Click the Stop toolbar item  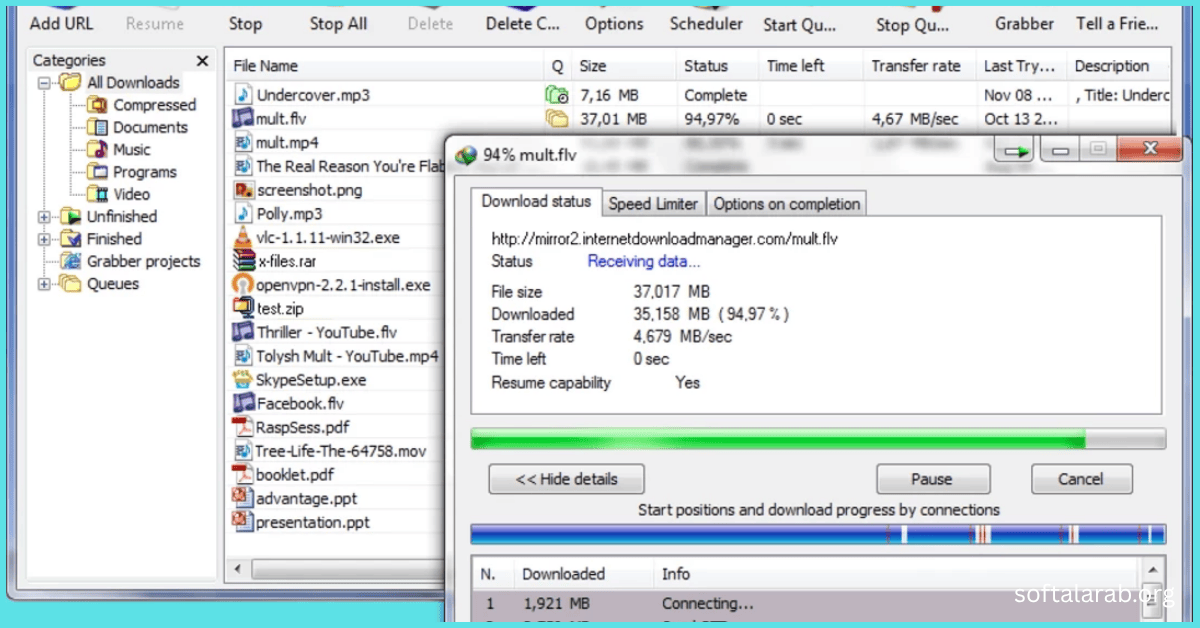tap(245, 23)
